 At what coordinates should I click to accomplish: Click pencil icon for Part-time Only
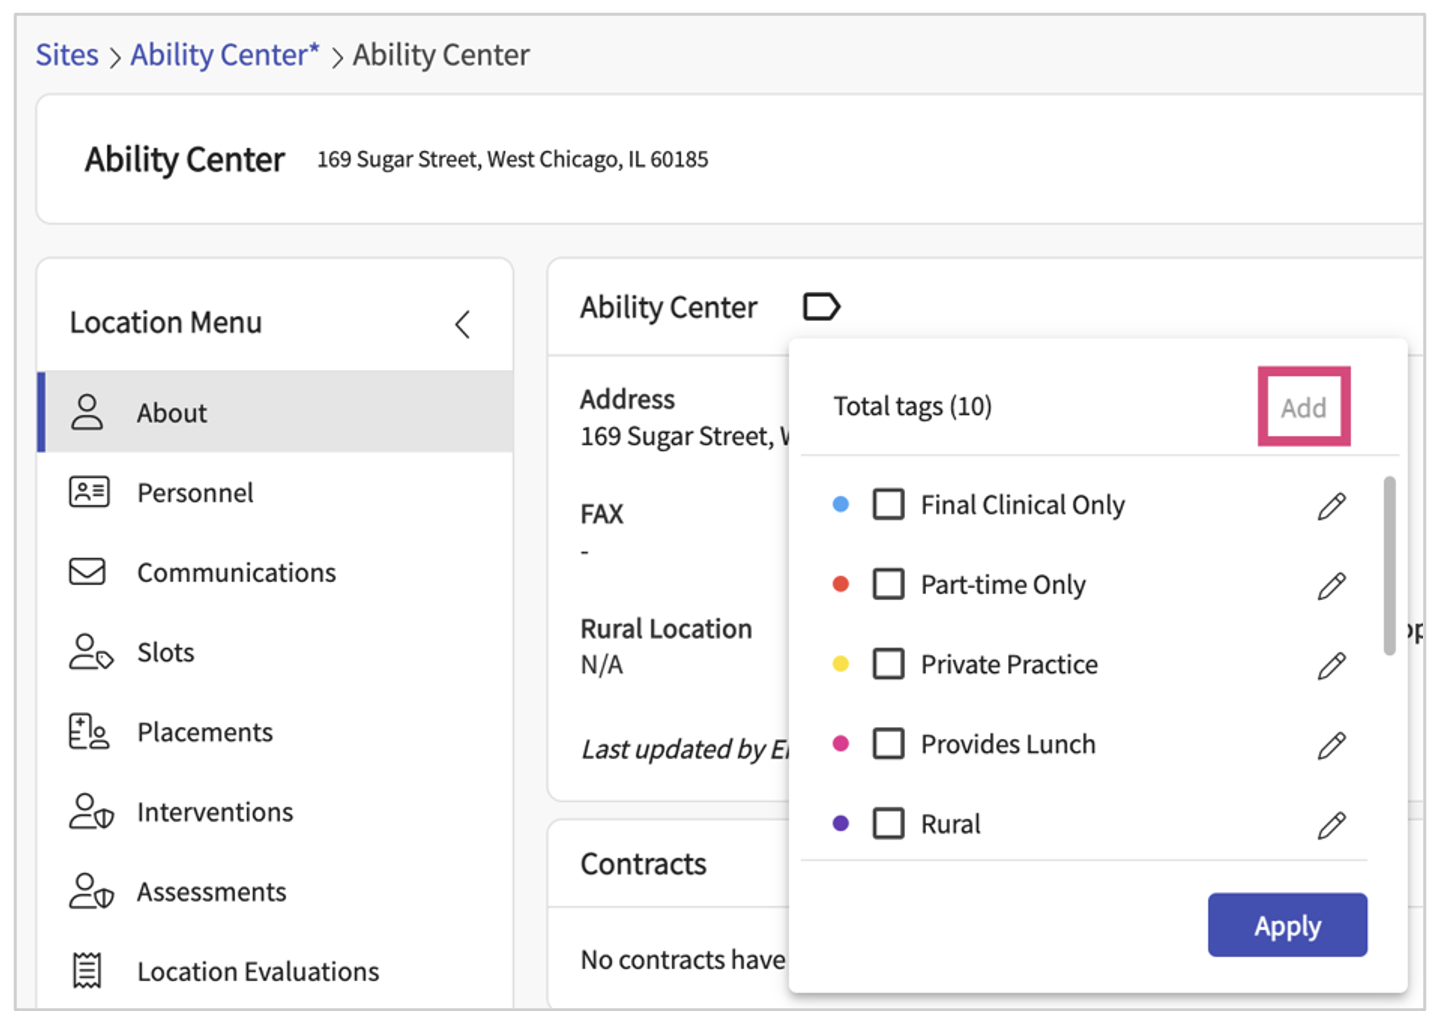1331,586
